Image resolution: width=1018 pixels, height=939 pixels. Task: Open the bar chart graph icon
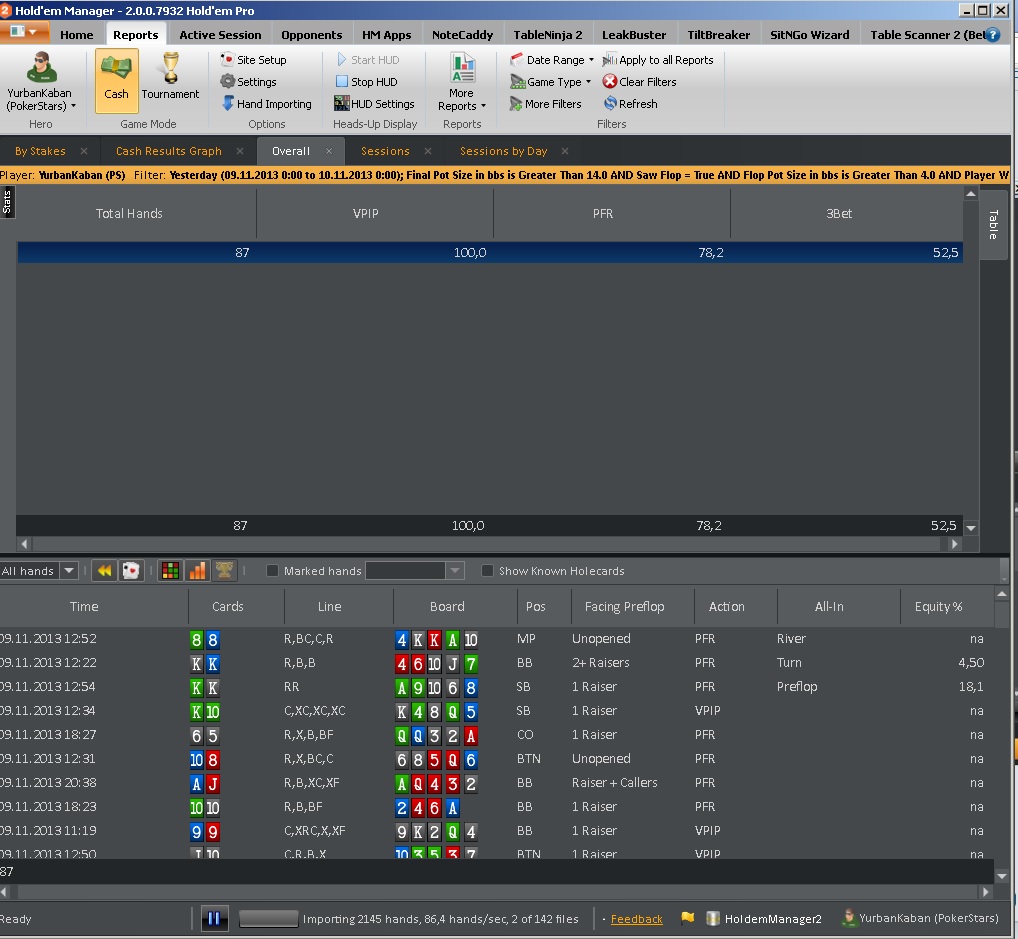pyautogui.click(x=197, y=571)
